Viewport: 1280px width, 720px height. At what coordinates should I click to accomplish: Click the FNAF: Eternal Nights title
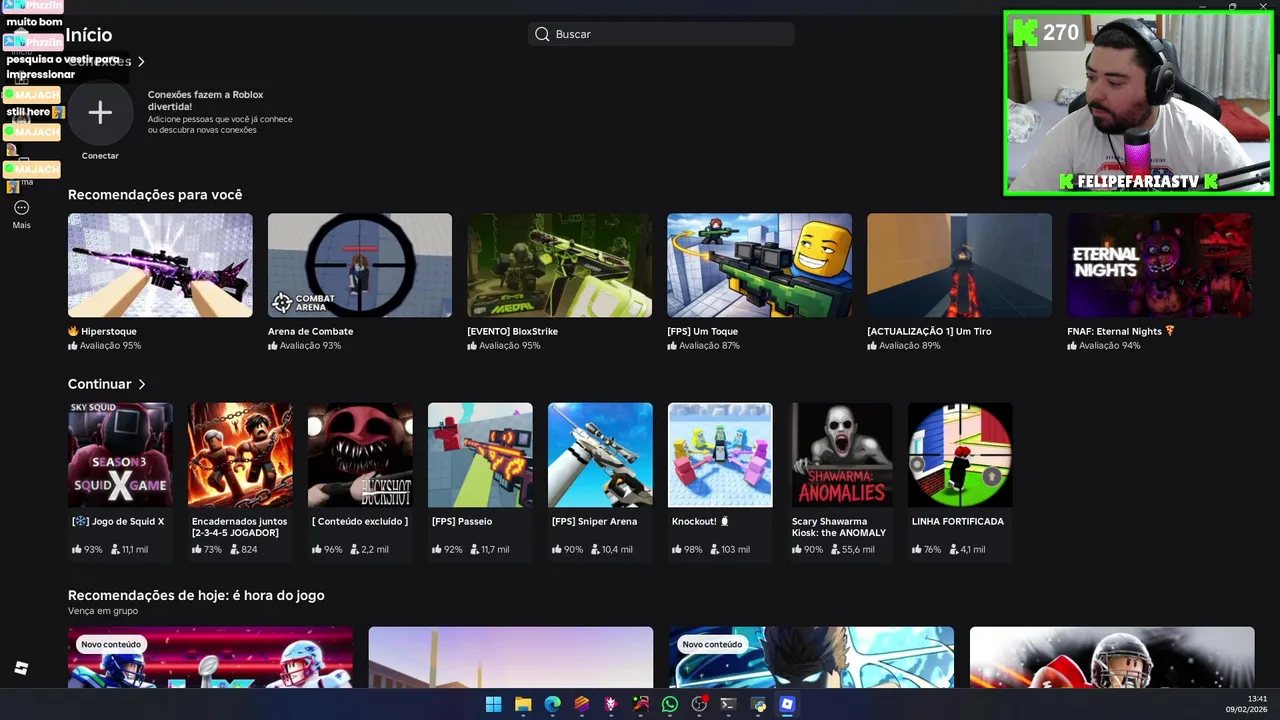pyautogui.click(x=1121, y=331)
